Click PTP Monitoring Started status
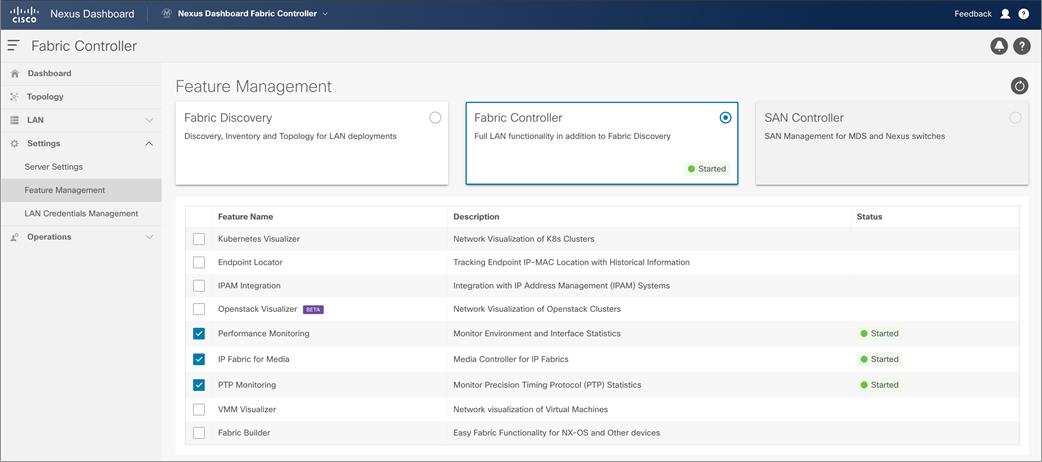The height and width of the screenshot is (462, 1042). pyautogui.click(x=879, y=385)
